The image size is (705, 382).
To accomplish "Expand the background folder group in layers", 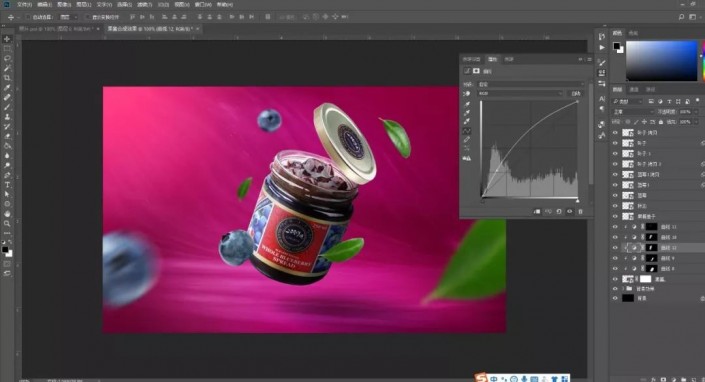I will click(x=624, y=289).
